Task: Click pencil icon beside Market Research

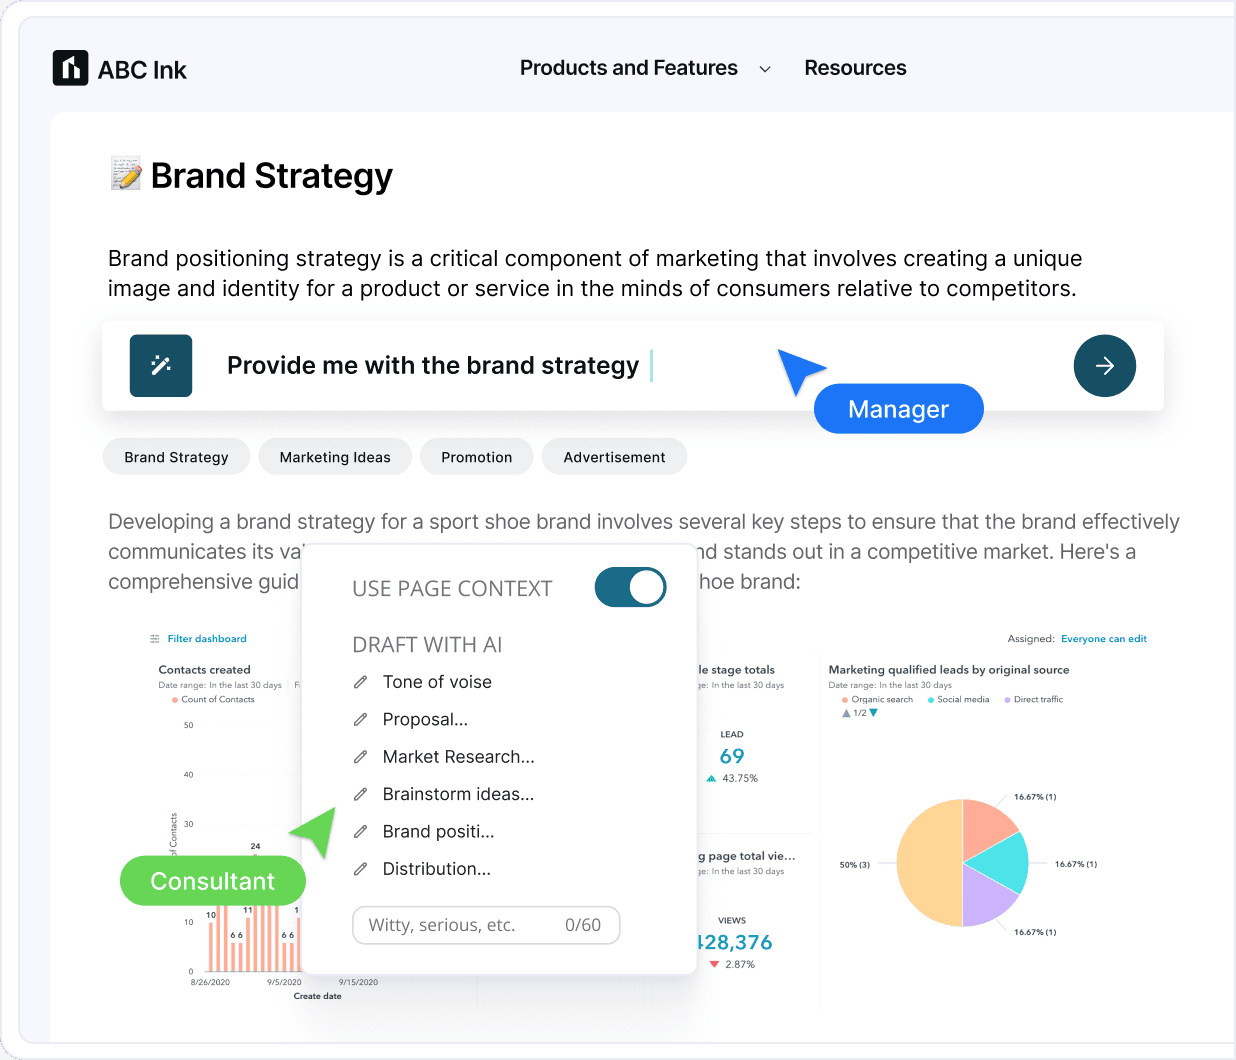Action: tap(361, 757)
